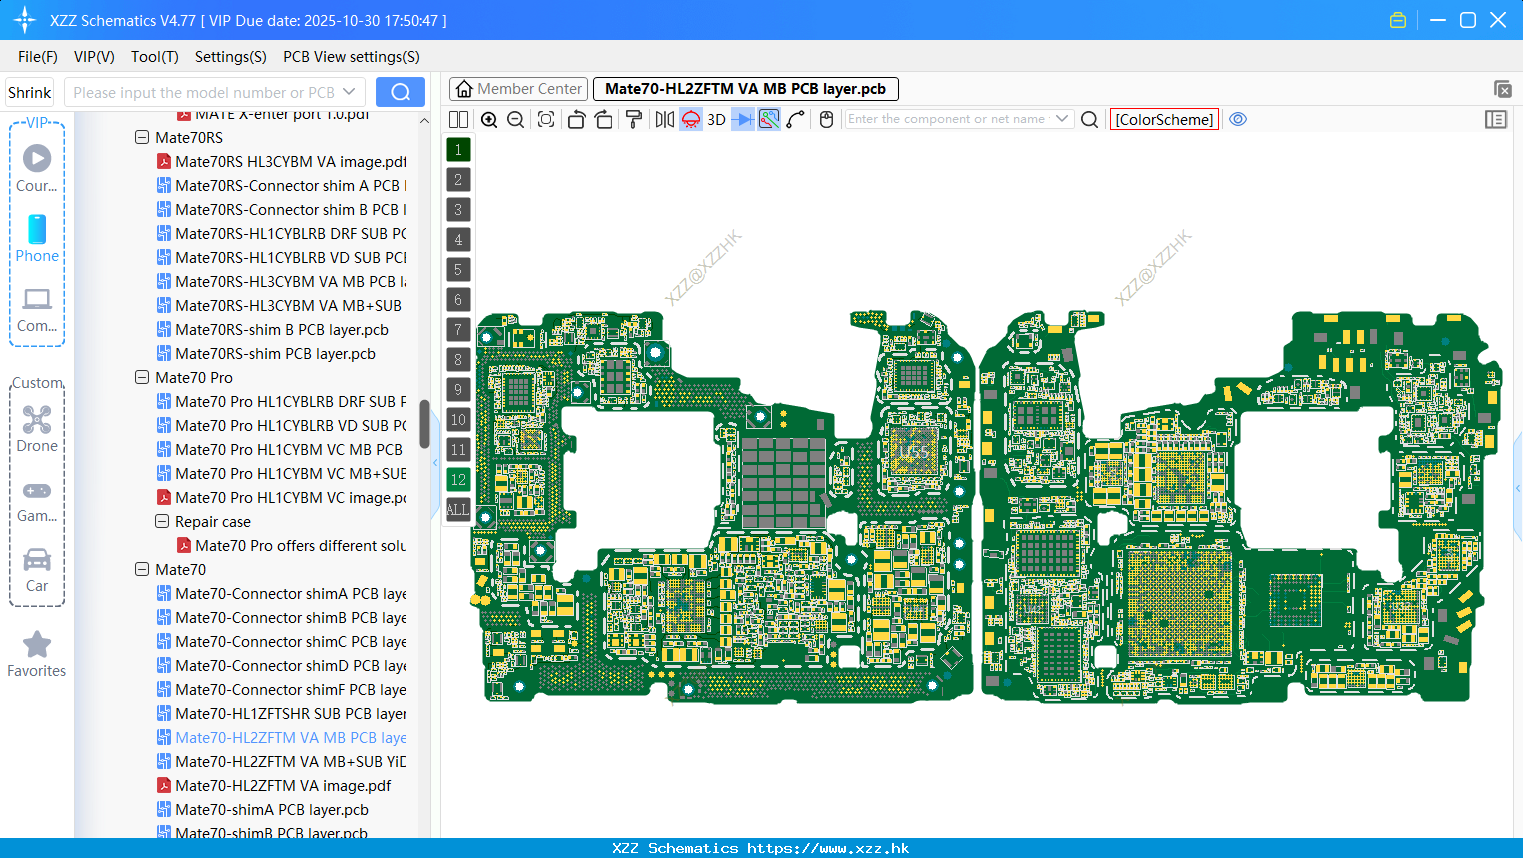Open Mate70-shimA PCB layer.pcb

pyautogui.click(x=262, y=809)
